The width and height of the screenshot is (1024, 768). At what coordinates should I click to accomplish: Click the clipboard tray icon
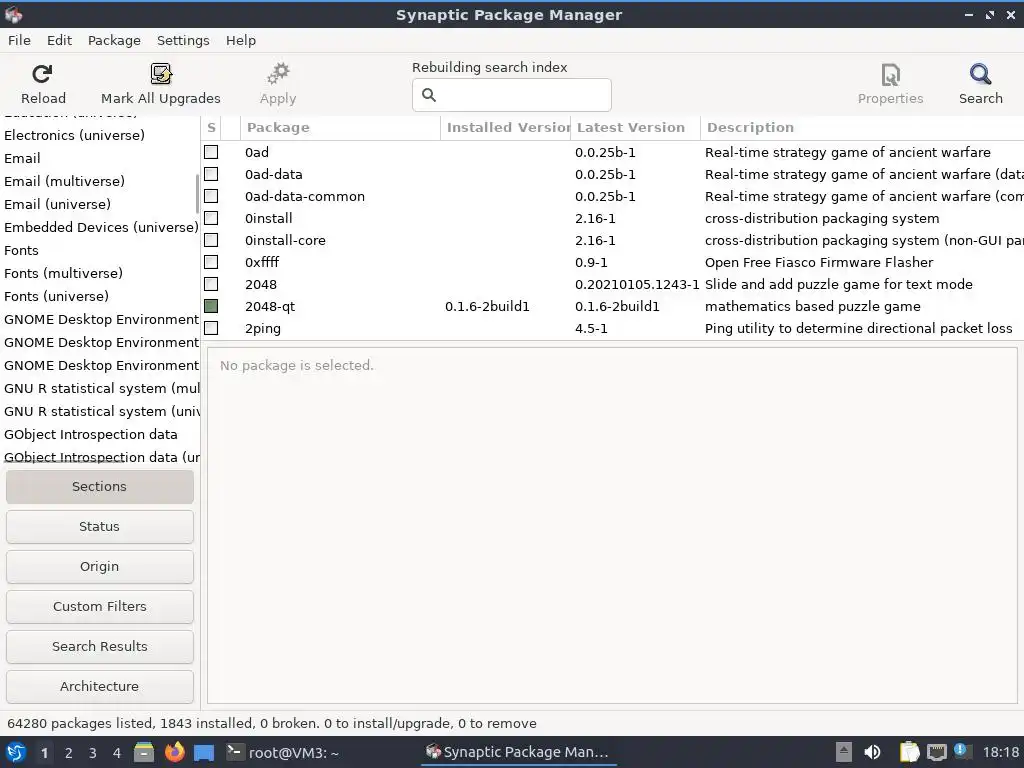coord(909,752)
